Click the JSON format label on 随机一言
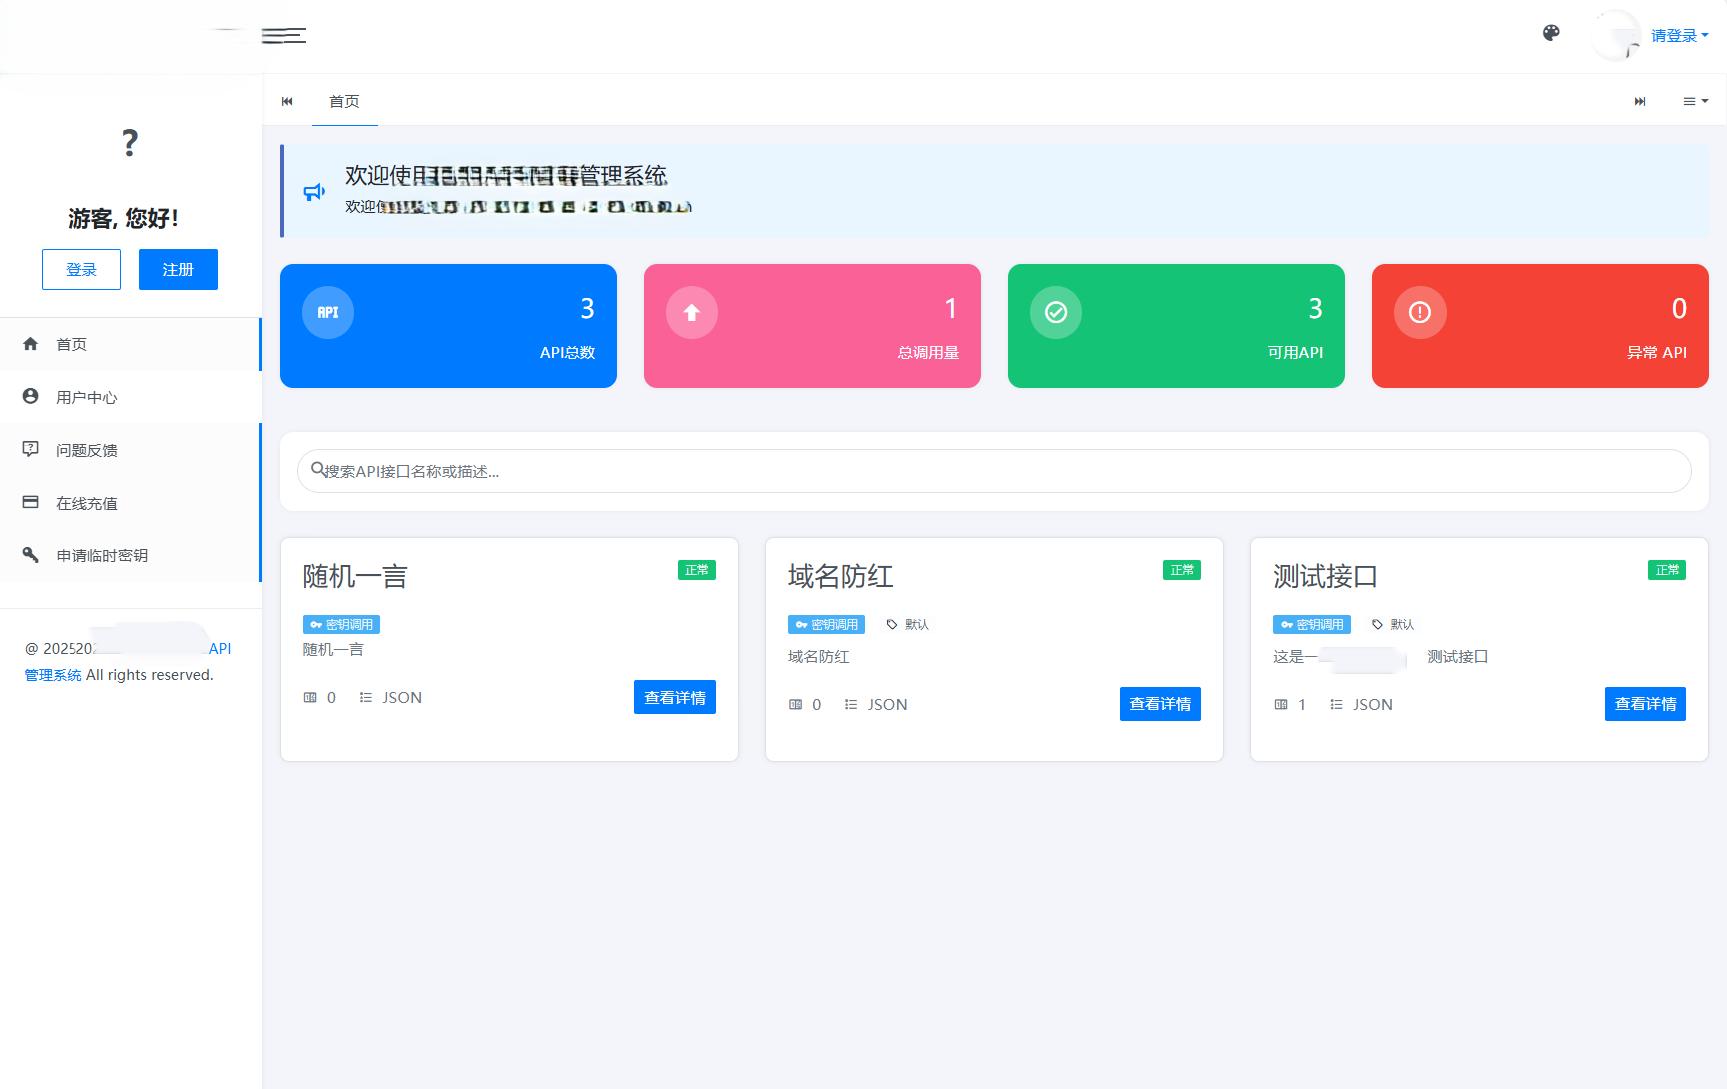1727x1089 pixels. pos(402,697)
